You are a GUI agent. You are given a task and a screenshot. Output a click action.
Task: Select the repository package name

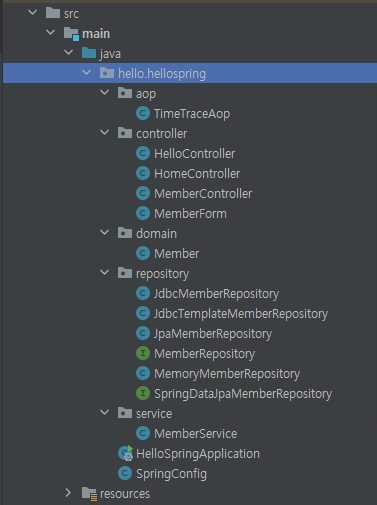(x=163, y=274)
